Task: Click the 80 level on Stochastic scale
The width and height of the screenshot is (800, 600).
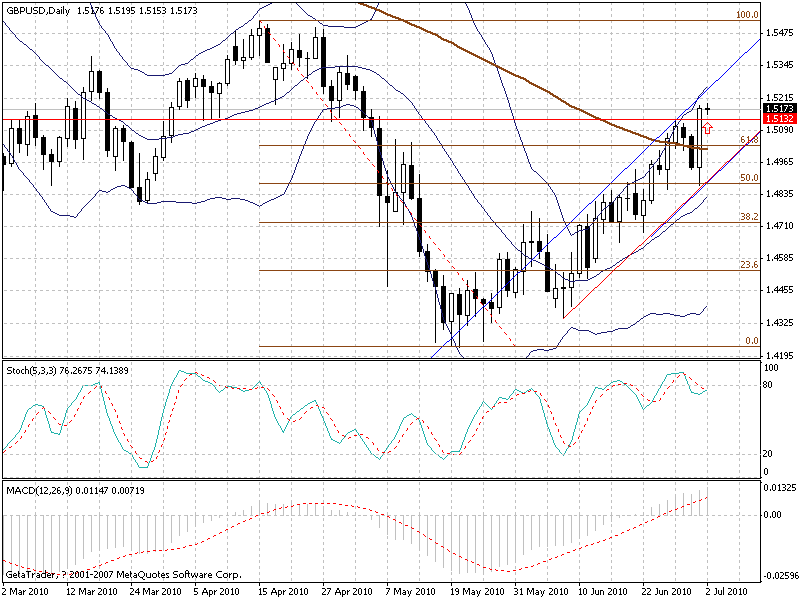Action: [x=769, y=385]
